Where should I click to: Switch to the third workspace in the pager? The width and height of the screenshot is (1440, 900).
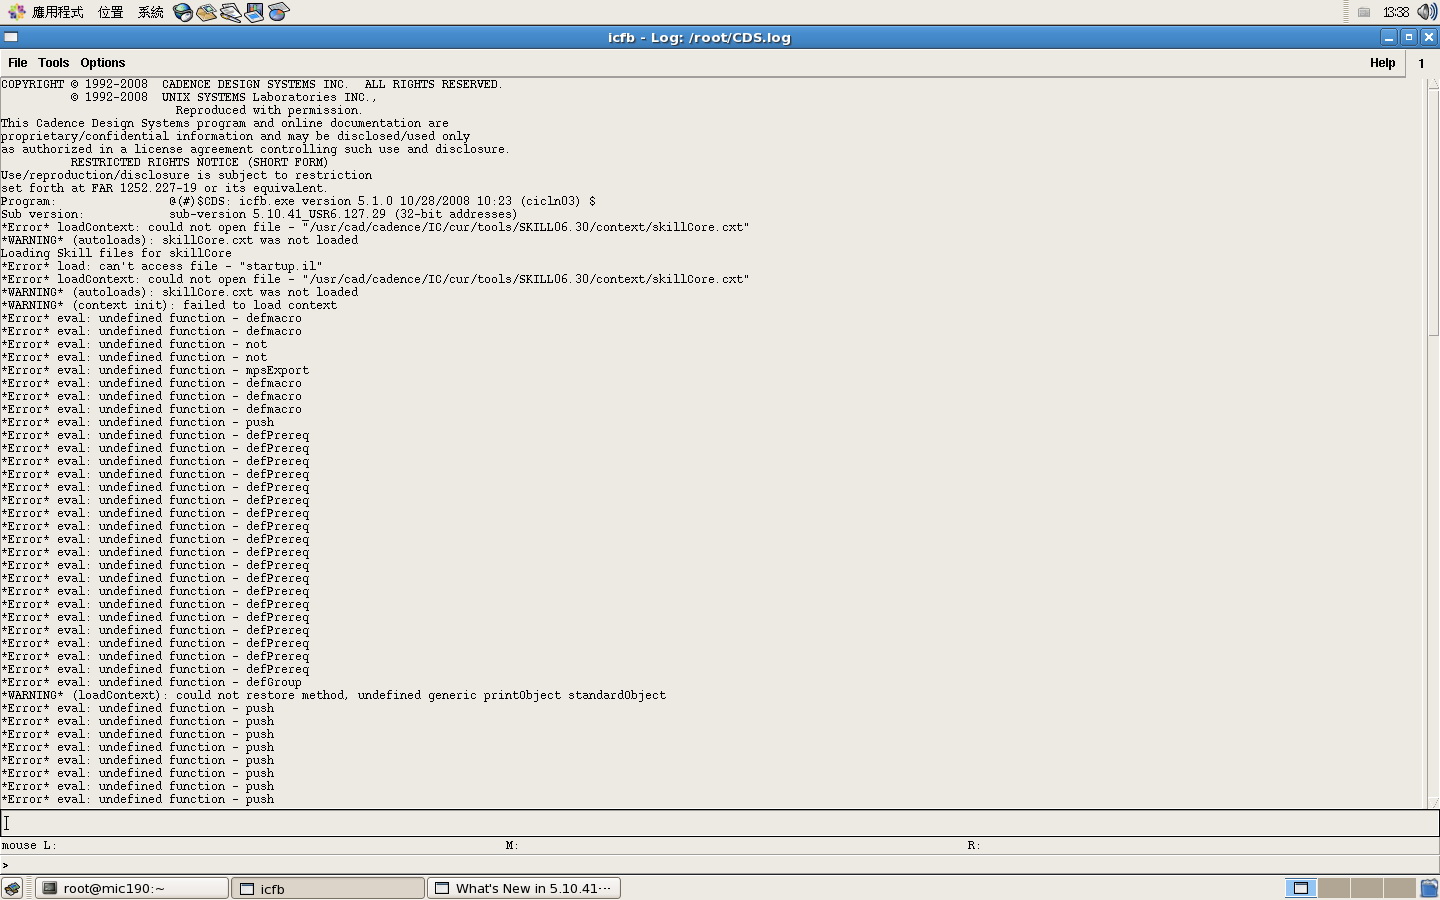coord(1366,888)
